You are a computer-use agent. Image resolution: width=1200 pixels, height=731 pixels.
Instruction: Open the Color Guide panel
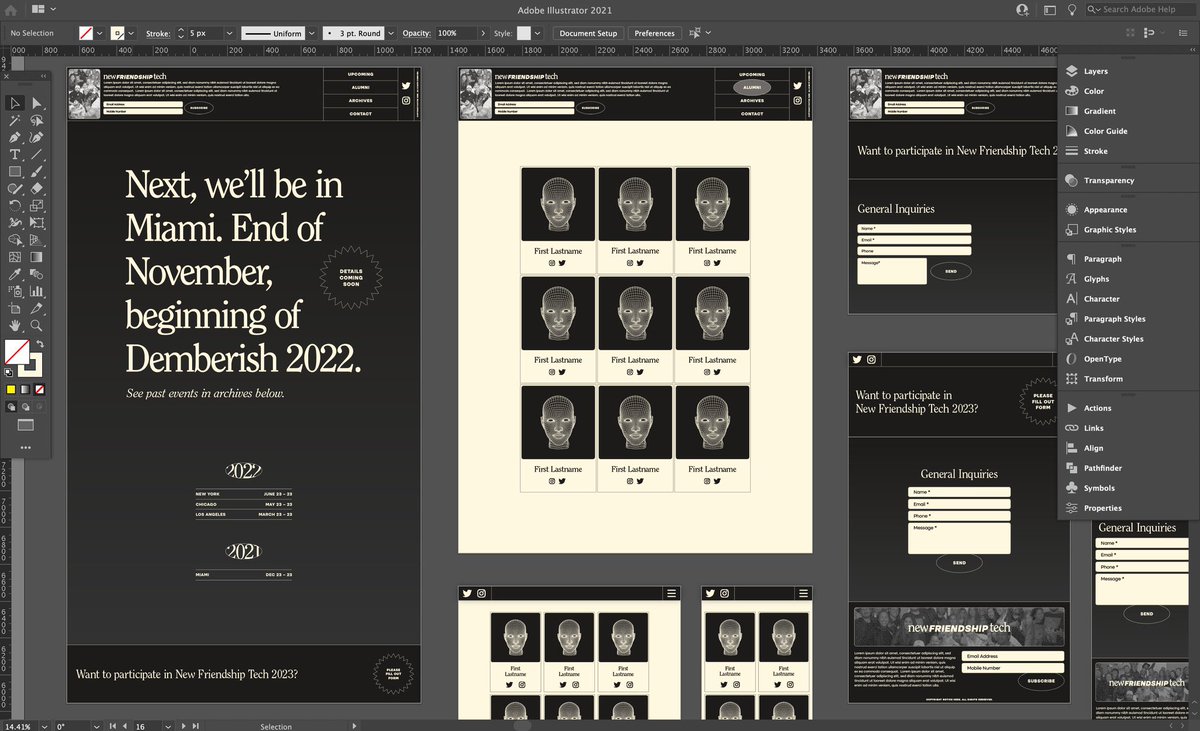[x=1105, y=131]
